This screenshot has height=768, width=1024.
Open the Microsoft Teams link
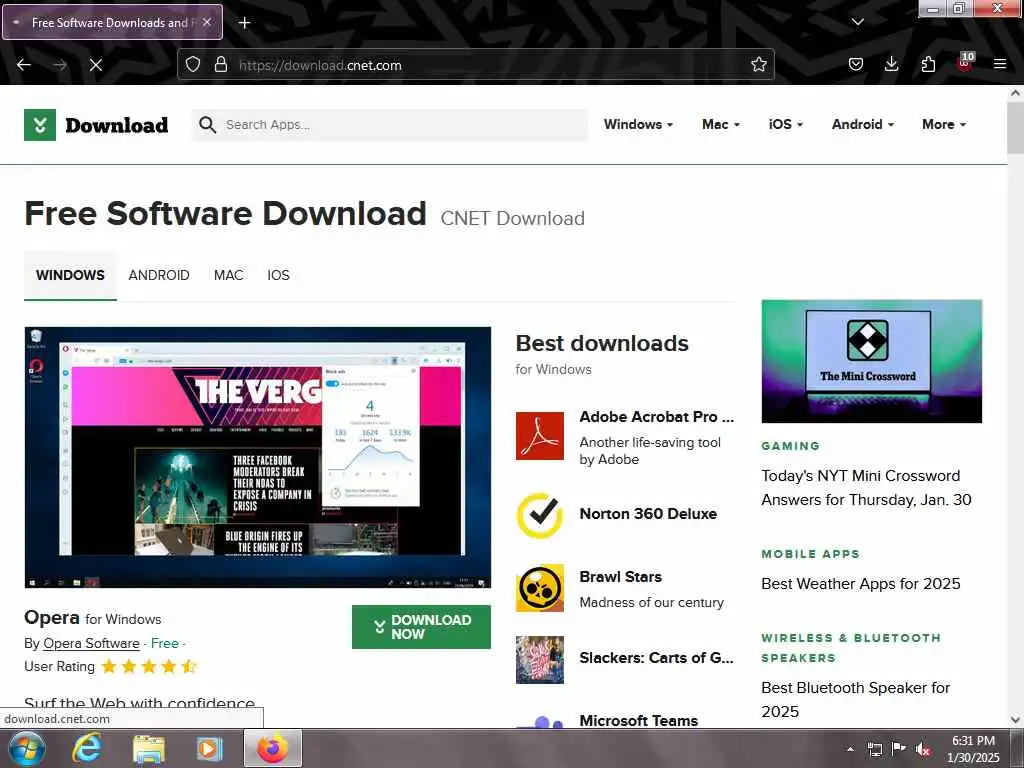coord(639,720)
